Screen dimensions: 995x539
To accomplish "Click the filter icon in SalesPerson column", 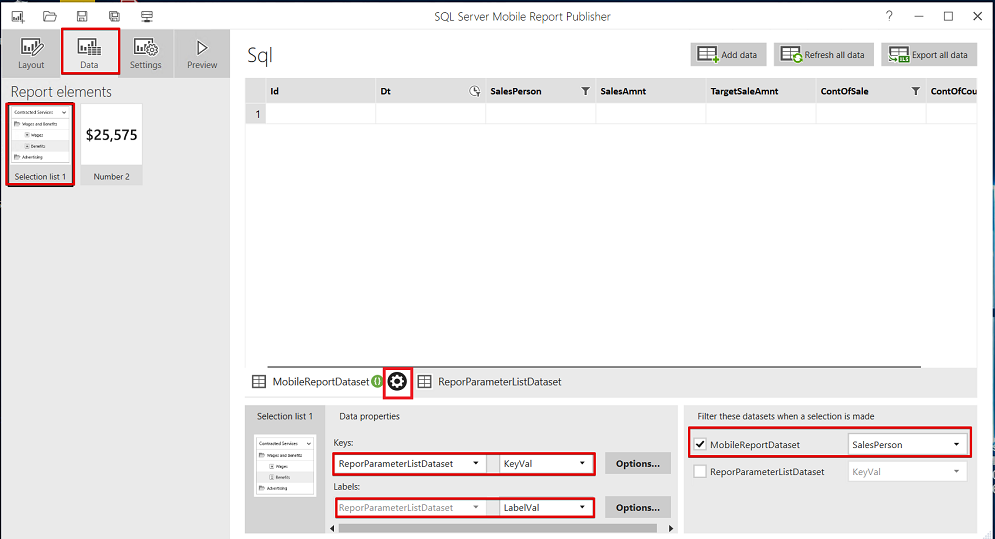I will pos(585,91).
